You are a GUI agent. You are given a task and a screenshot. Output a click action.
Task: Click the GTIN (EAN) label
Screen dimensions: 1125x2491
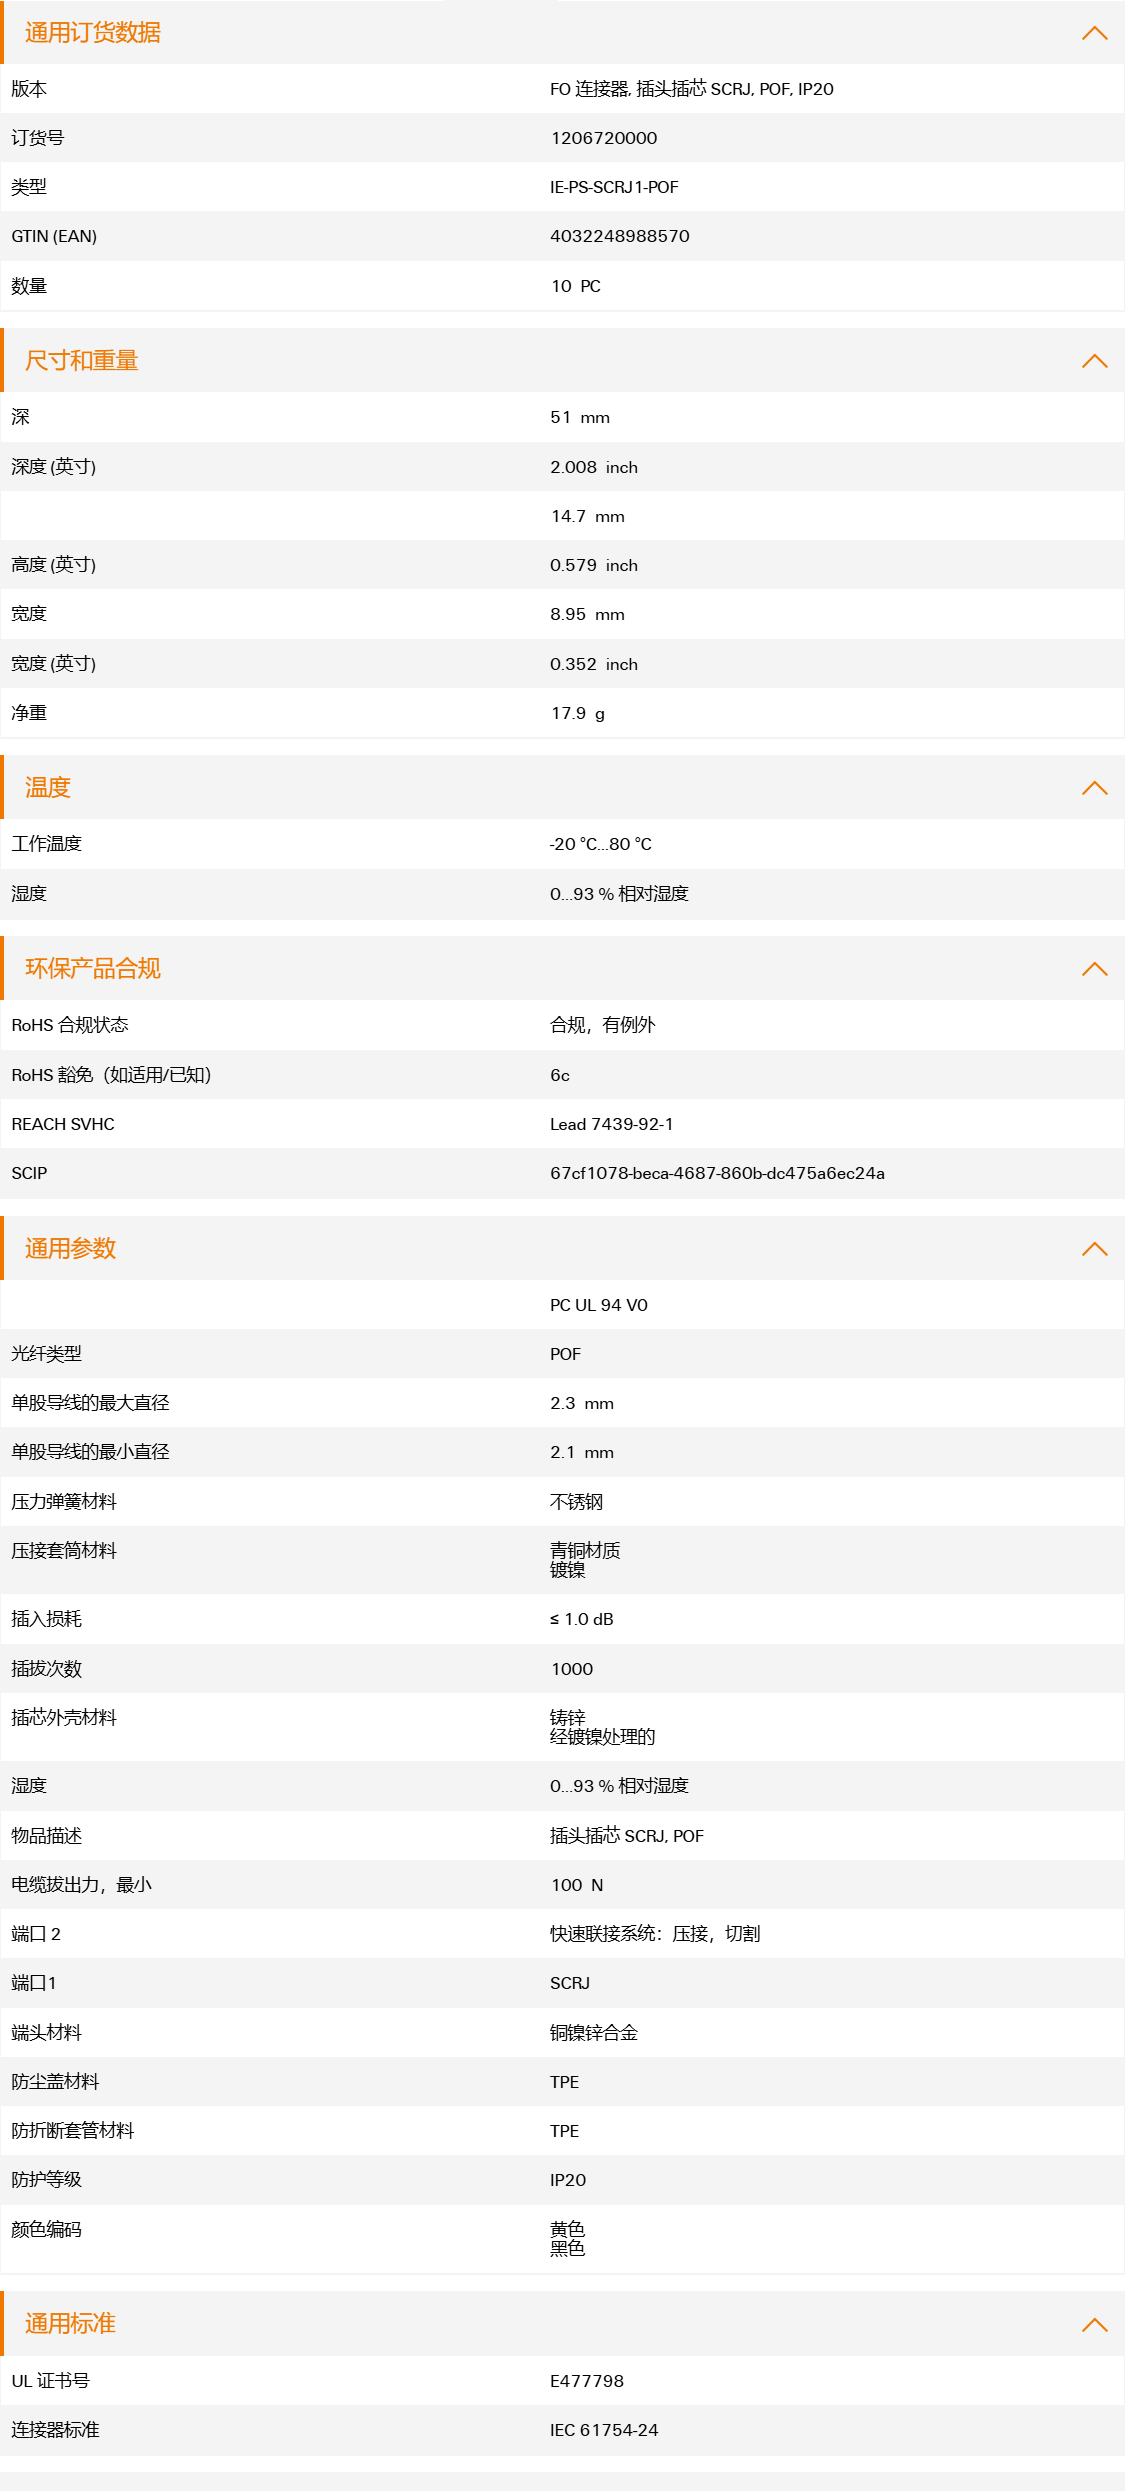pos(54,236)
